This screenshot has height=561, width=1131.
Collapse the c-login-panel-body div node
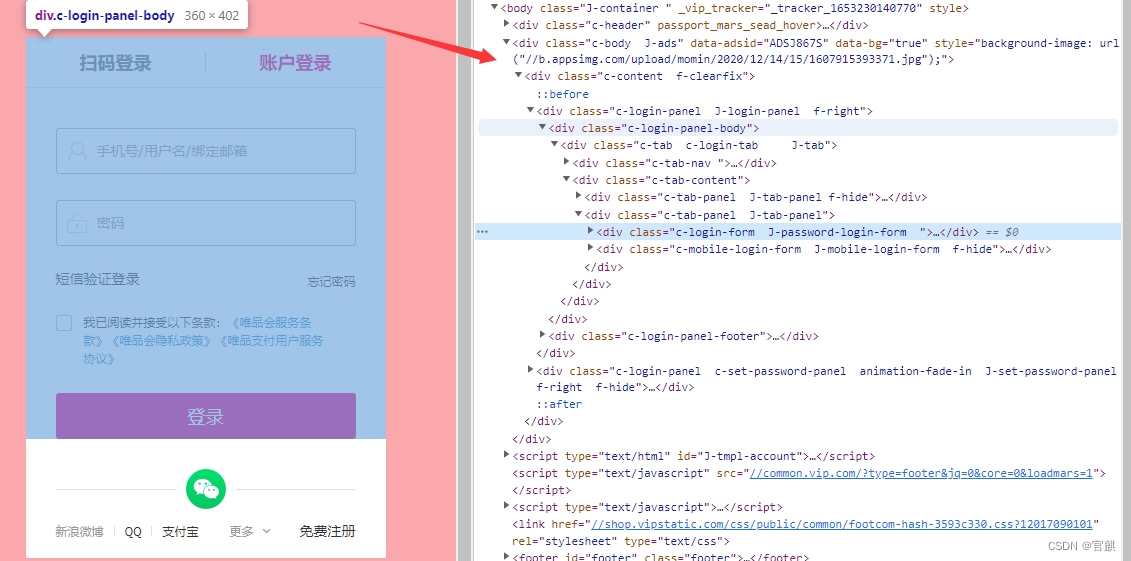point(543,128)
